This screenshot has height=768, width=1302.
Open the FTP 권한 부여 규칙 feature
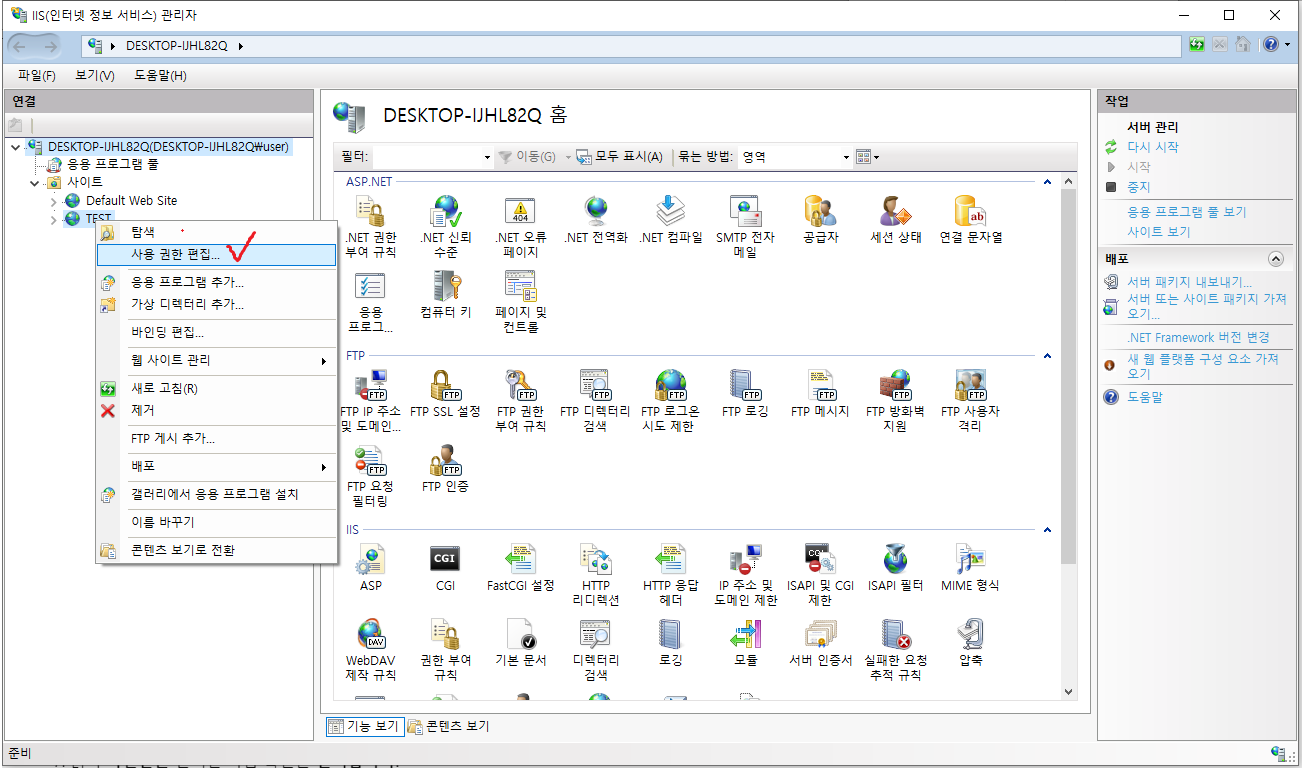[520, 400]
